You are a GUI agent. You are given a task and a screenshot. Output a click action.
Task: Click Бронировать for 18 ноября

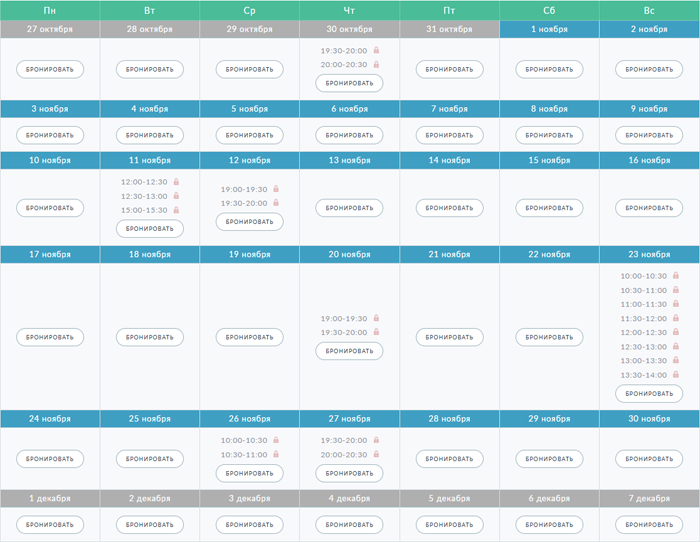click(149, 337)
